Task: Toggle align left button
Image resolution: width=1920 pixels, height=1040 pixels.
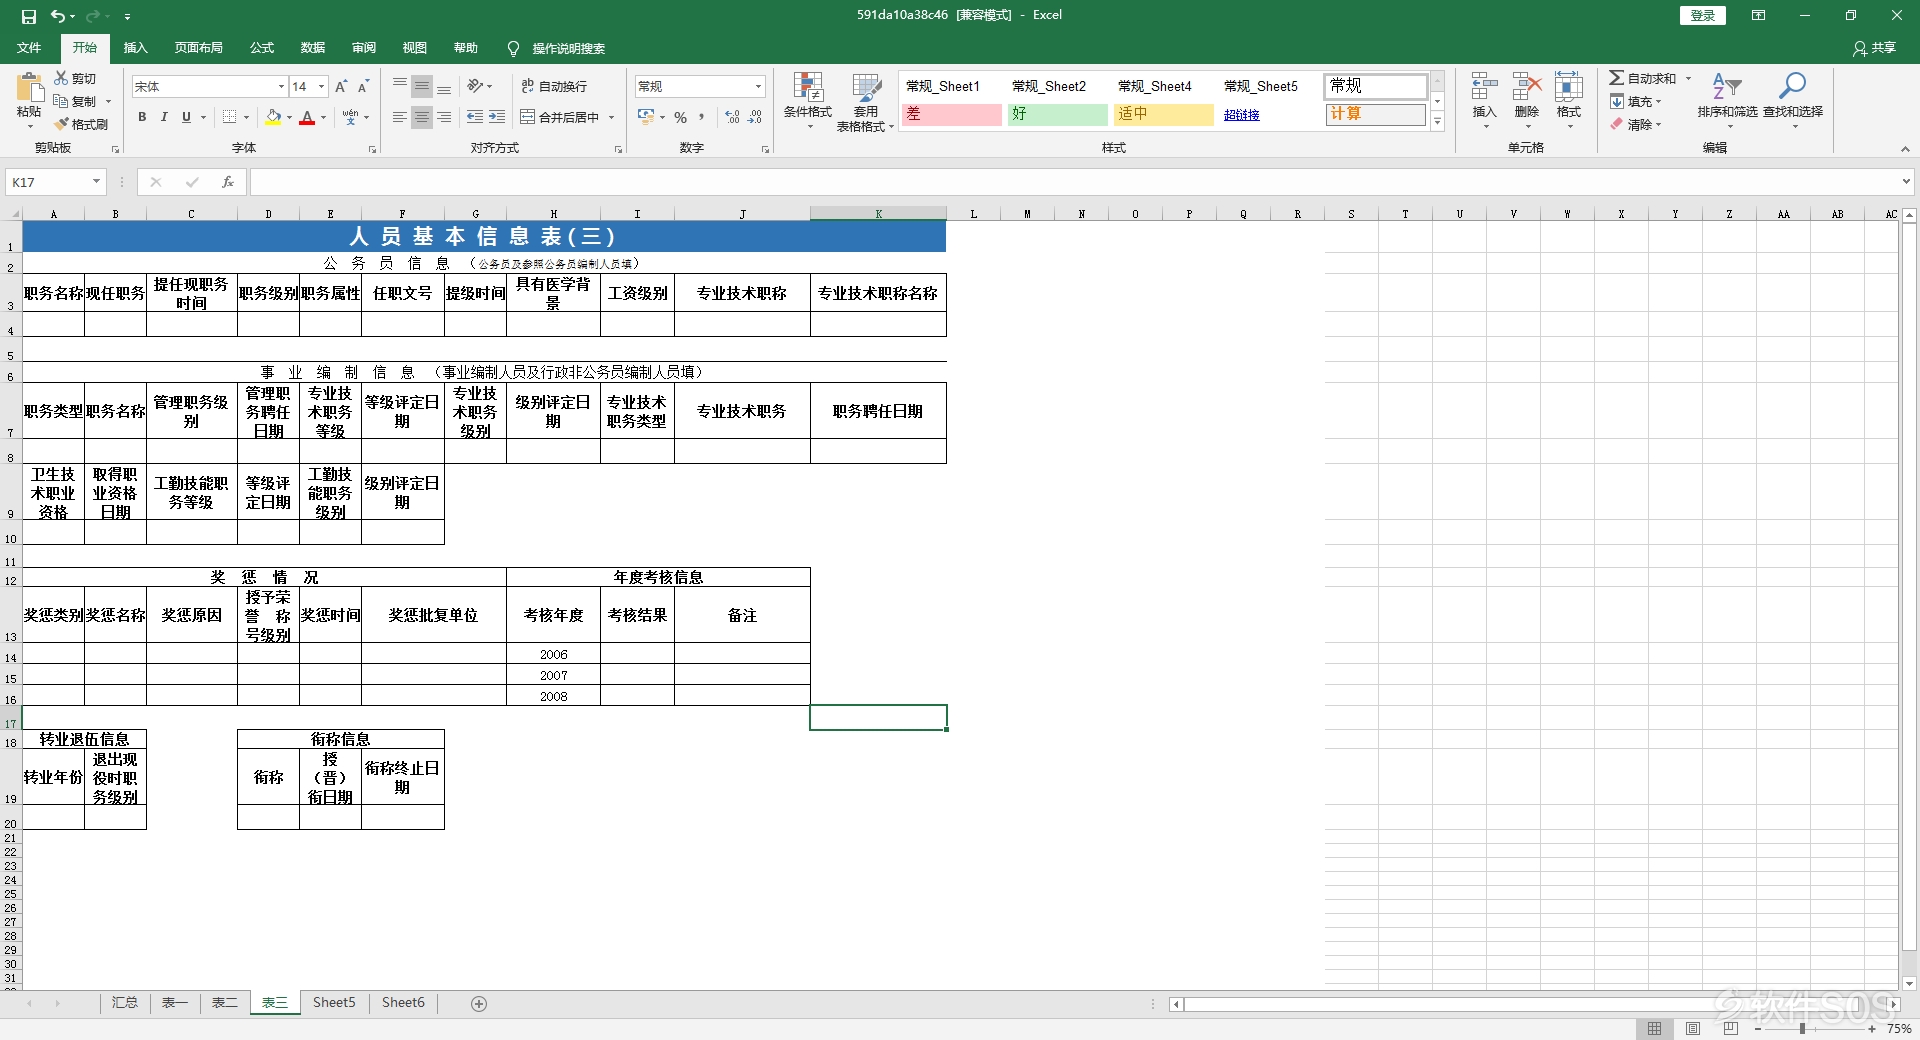Action: pos(400,117)
